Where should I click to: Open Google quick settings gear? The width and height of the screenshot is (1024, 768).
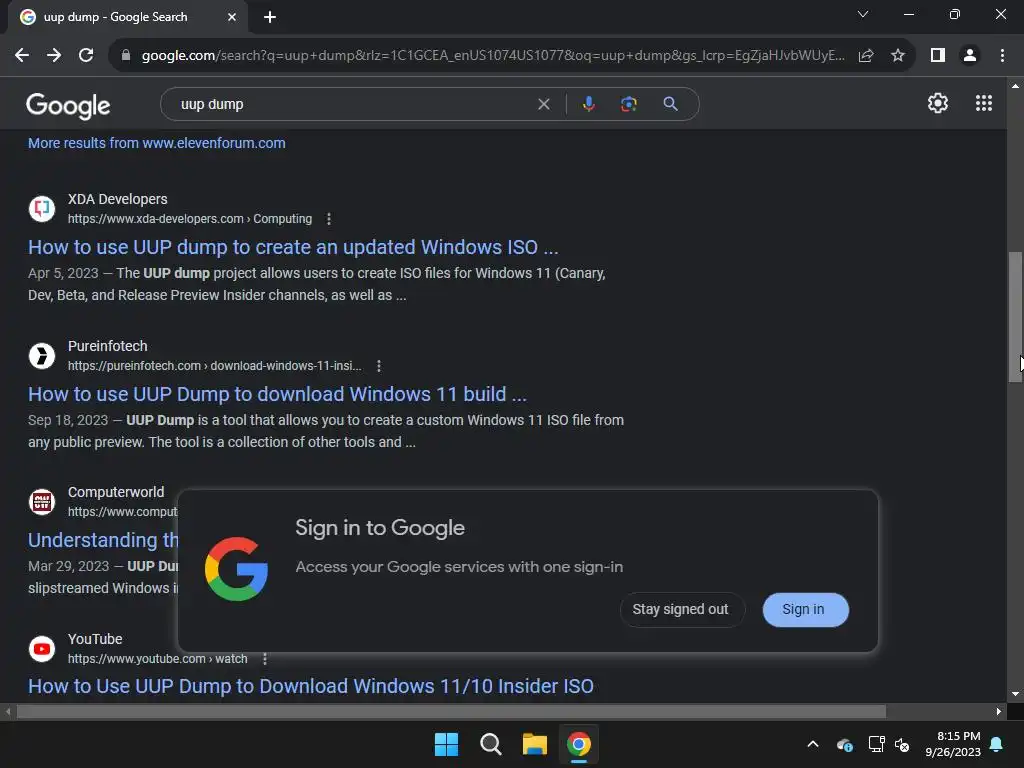(938, 103)
